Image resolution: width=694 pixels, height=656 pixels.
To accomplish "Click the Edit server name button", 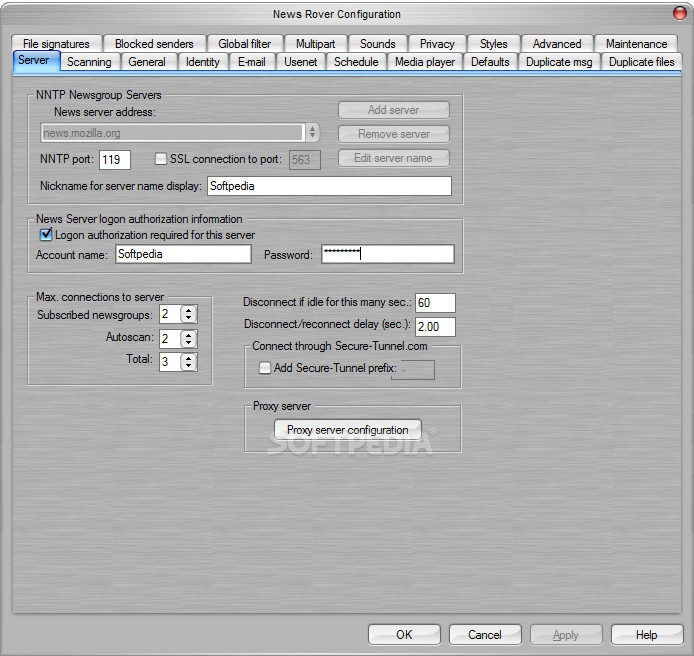I will coord(394,158).
